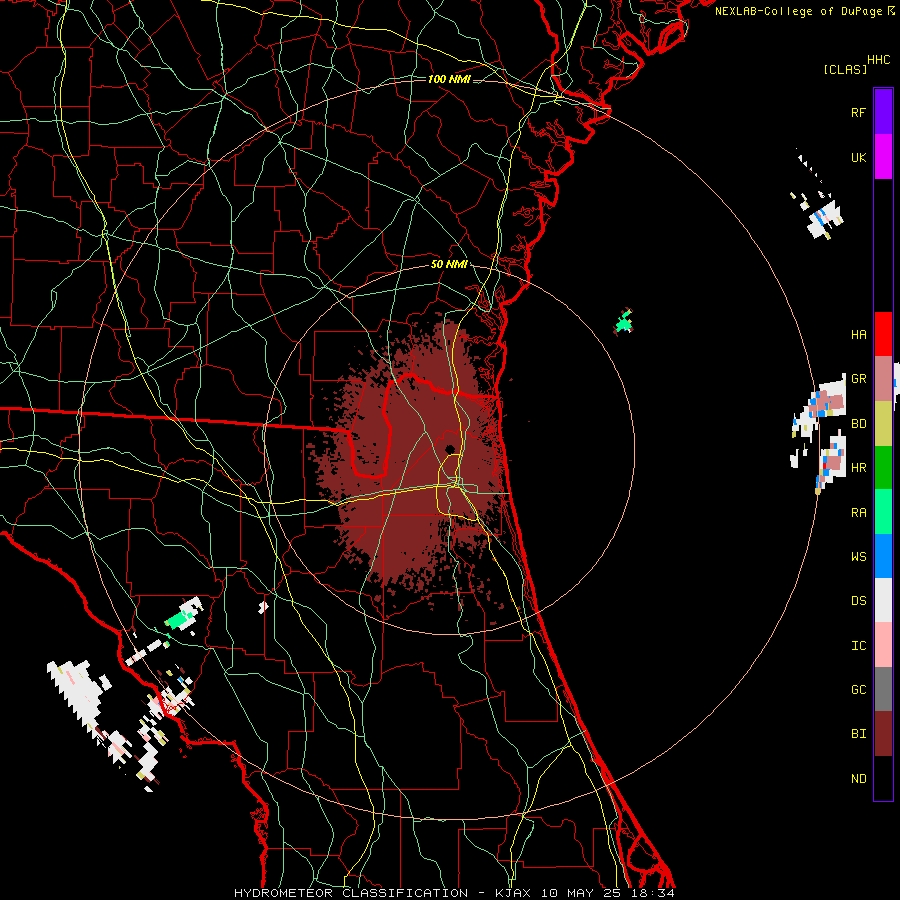Click the DS legend label
The width and height of the screenshot is (900, 900).
pos(858,600)
